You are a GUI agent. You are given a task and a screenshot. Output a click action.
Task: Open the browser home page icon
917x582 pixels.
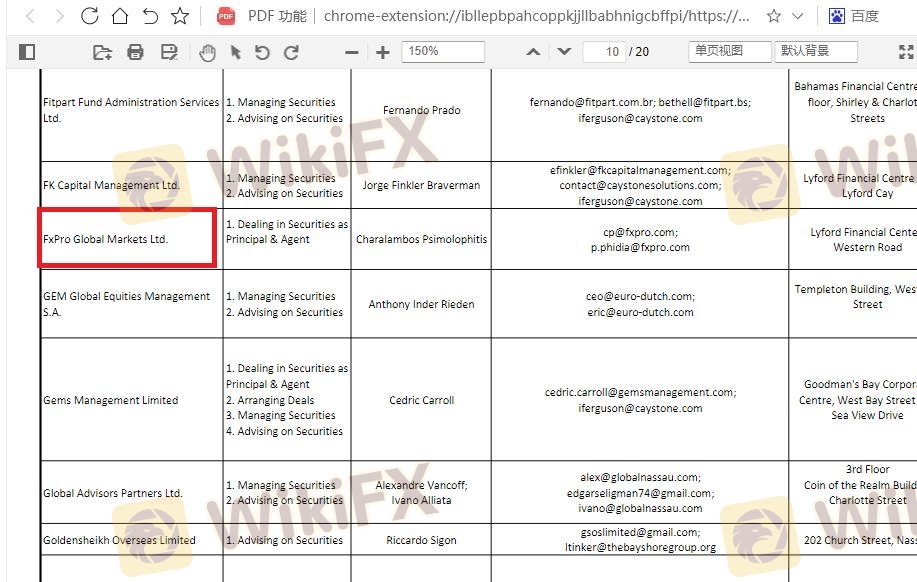pyautogui.click(x=120, y=16)
